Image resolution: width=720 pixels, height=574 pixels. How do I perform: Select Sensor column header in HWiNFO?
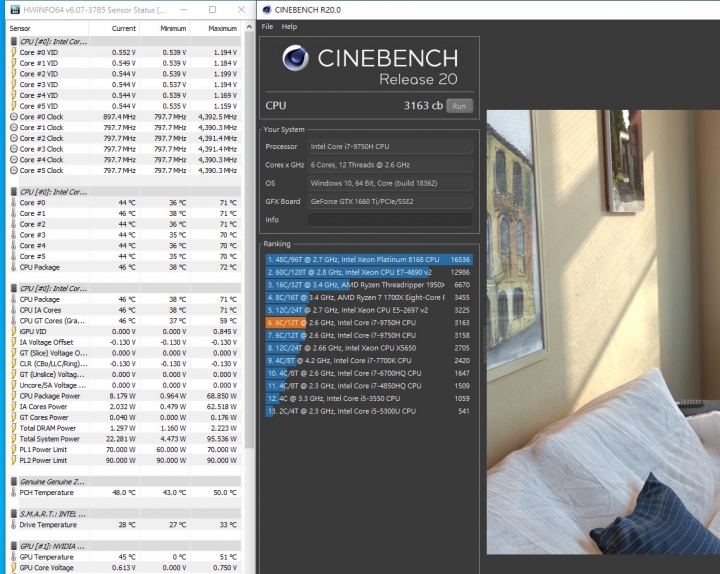click(x=20, y=28)
